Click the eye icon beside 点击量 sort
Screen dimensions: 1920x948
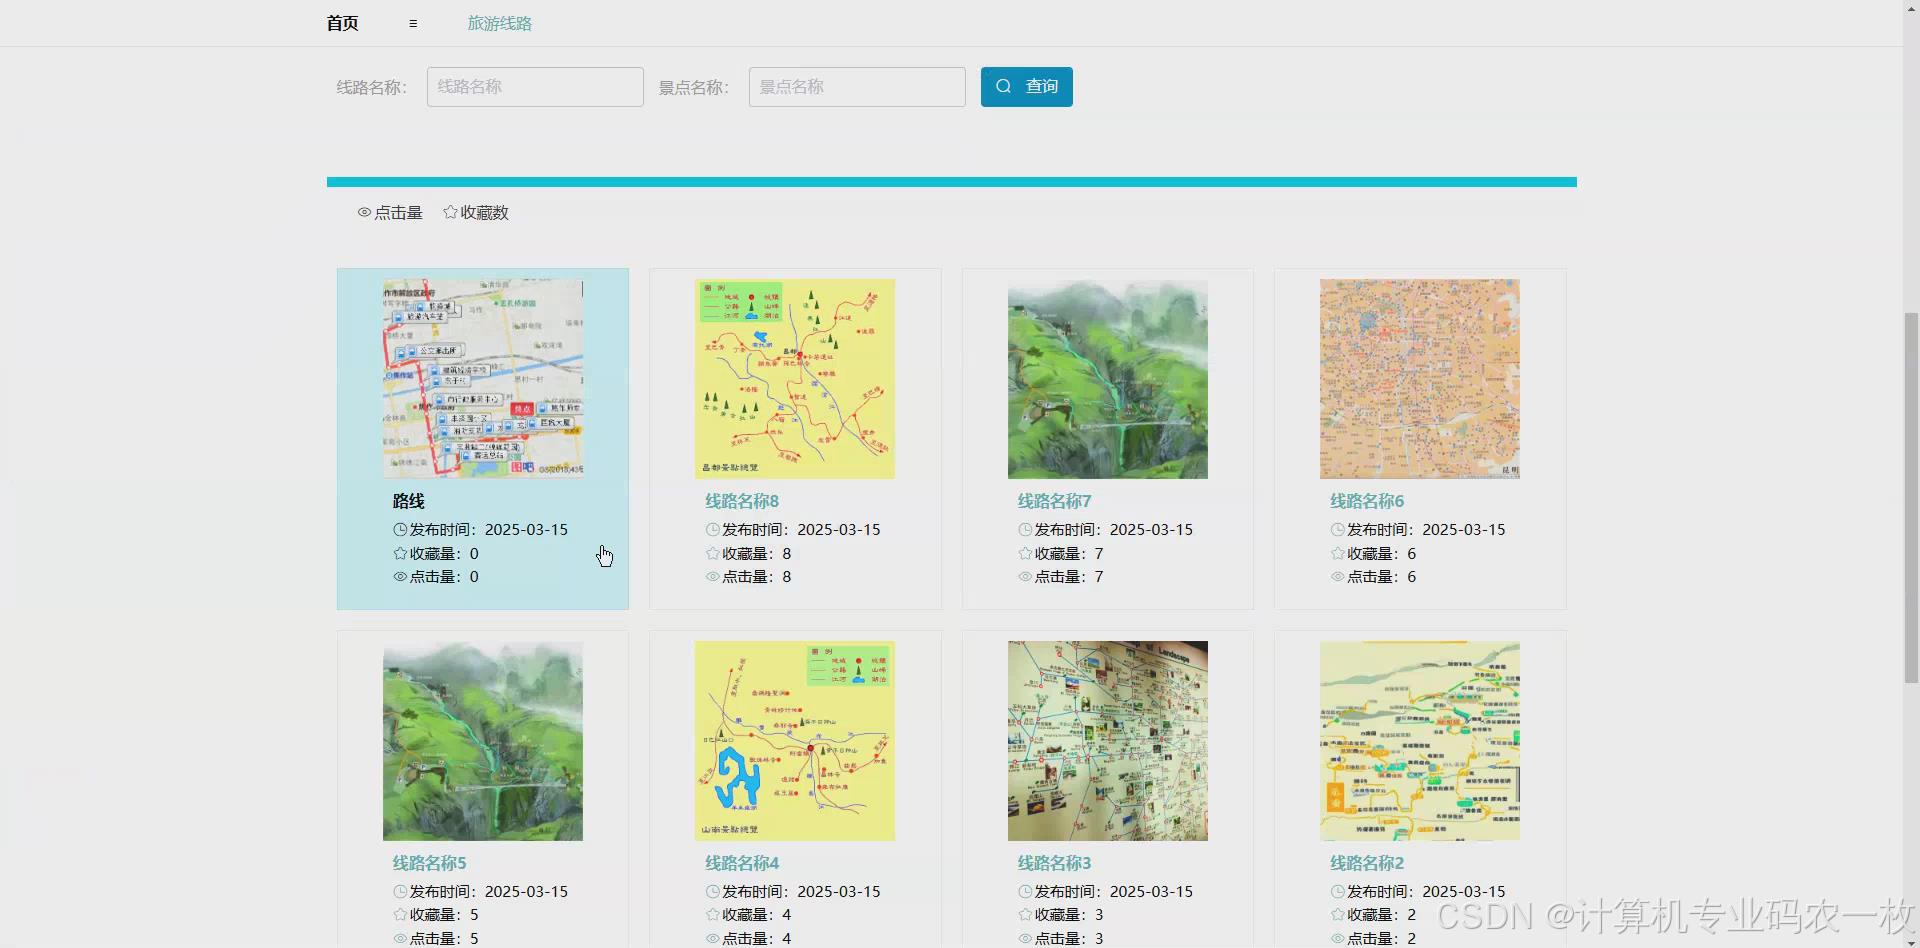pos(364,213)
